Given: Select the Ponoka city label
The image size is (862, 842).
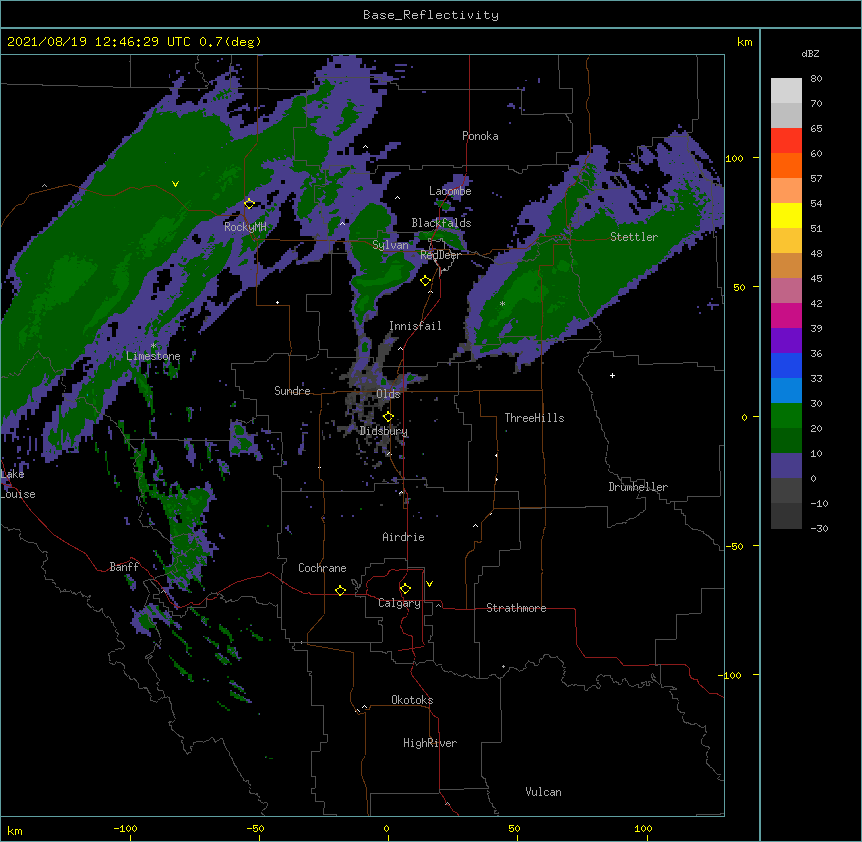Looking at the screenshot, I should (480, 136).
